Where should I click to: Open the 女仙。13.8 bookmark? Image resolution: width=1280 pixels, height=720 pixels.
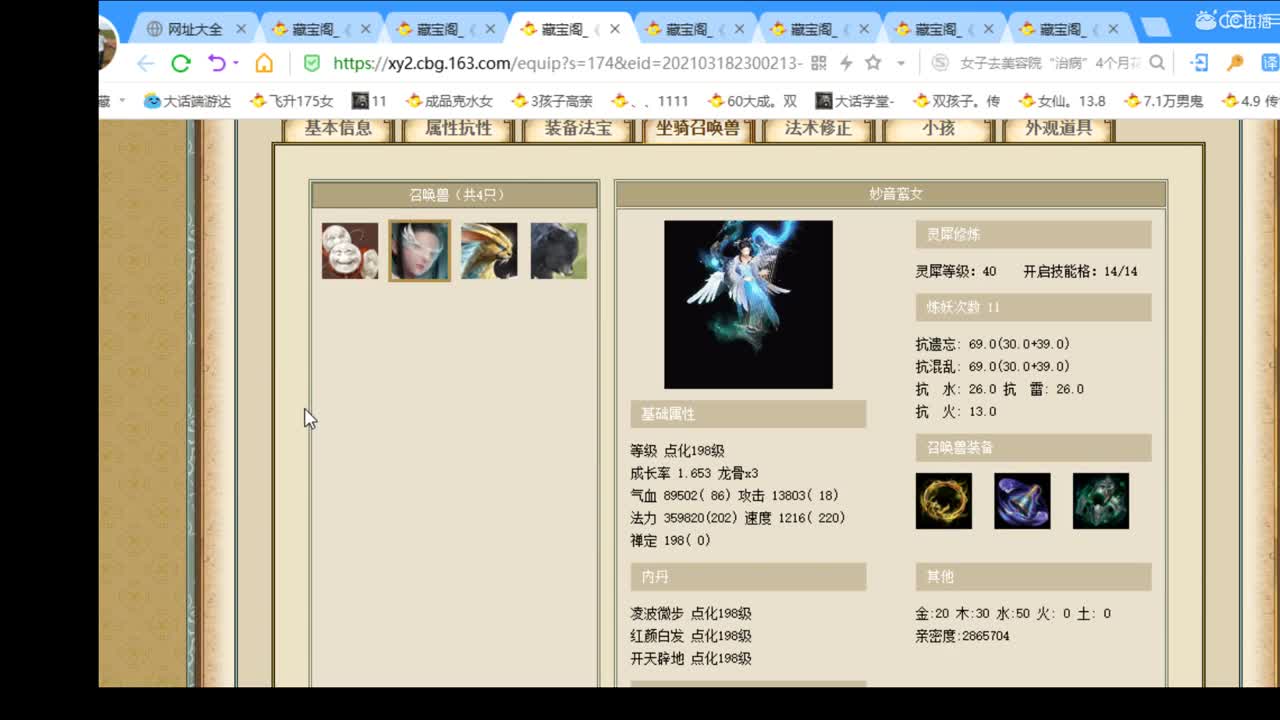click(1062, 101)
